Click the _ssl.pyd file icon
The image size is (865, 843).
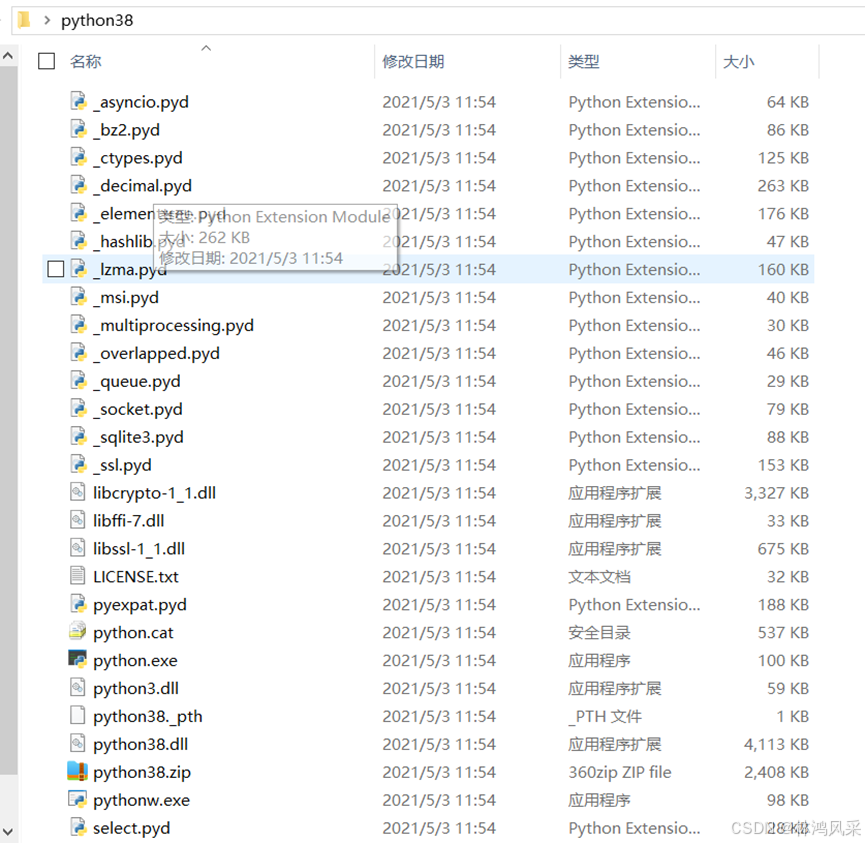pyautogui.click(x=78, y=465)
